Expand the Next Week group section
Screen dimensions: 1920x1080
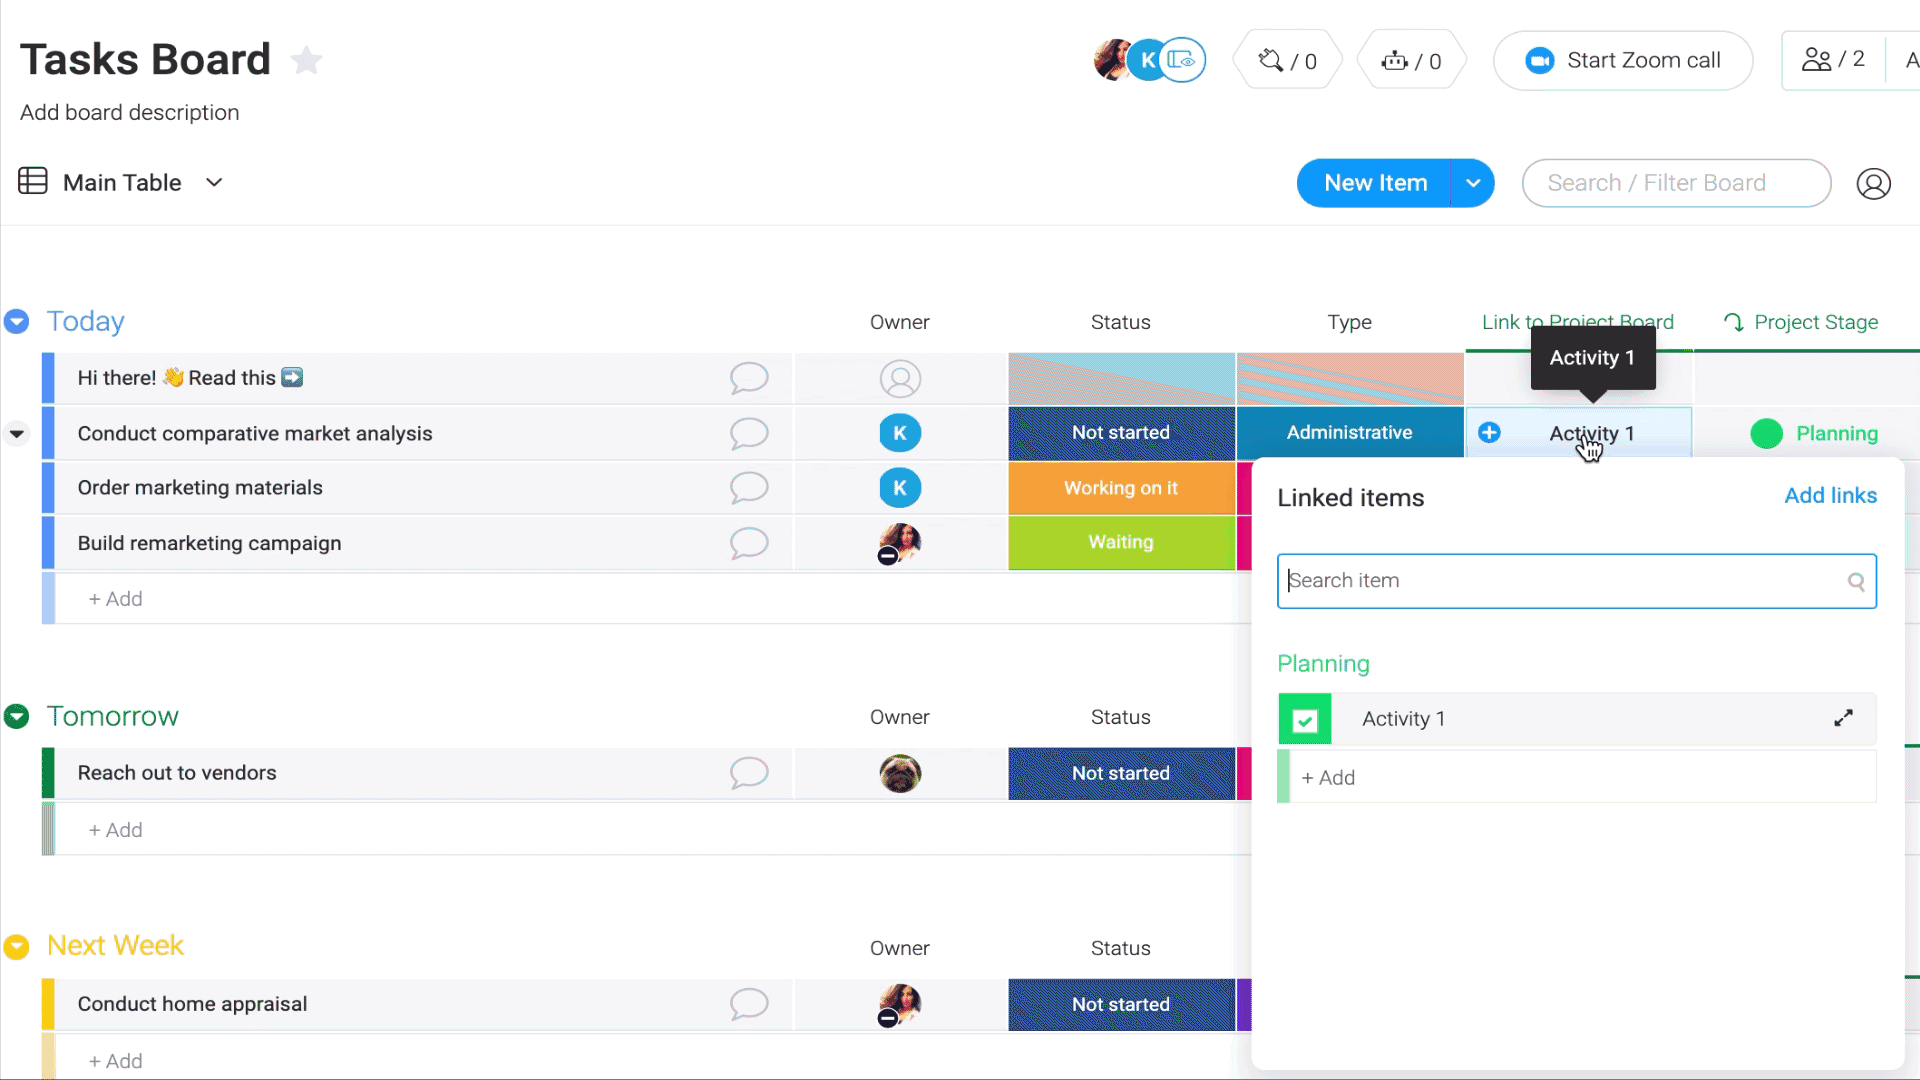click(16, 945)
